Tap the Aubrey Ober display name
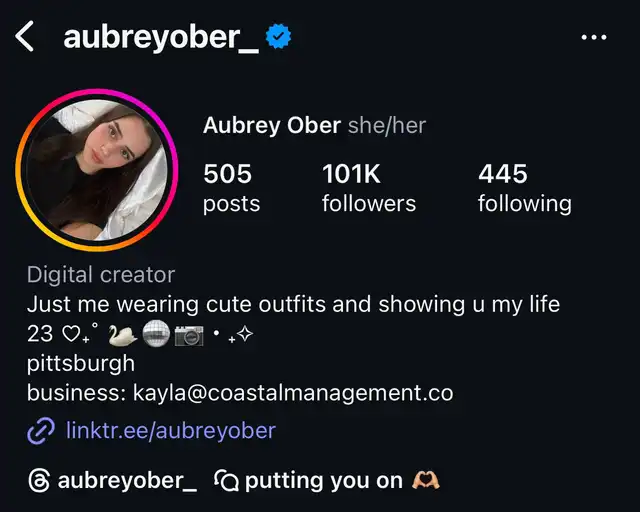The width and height of the screenshot is (640, 512). 272,125
